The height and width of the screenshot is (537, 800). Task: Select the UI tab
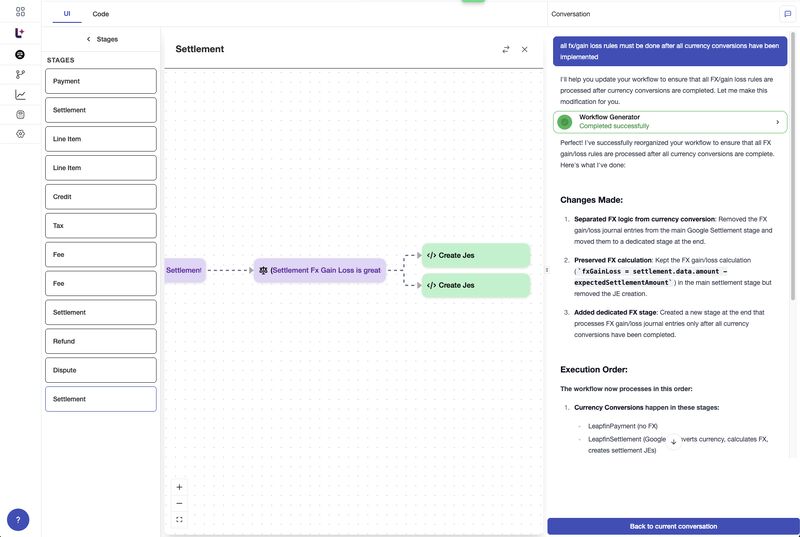pyautogui.click(x=67, y=14)
